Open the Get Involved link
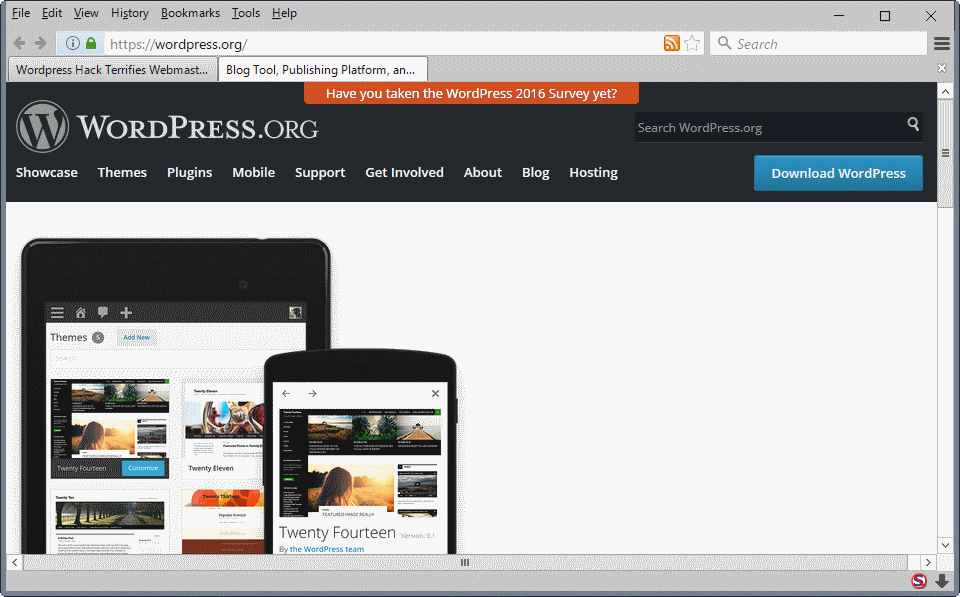This screenshot has height=597, width=960. pyautogui.click(x=405, y=173)
